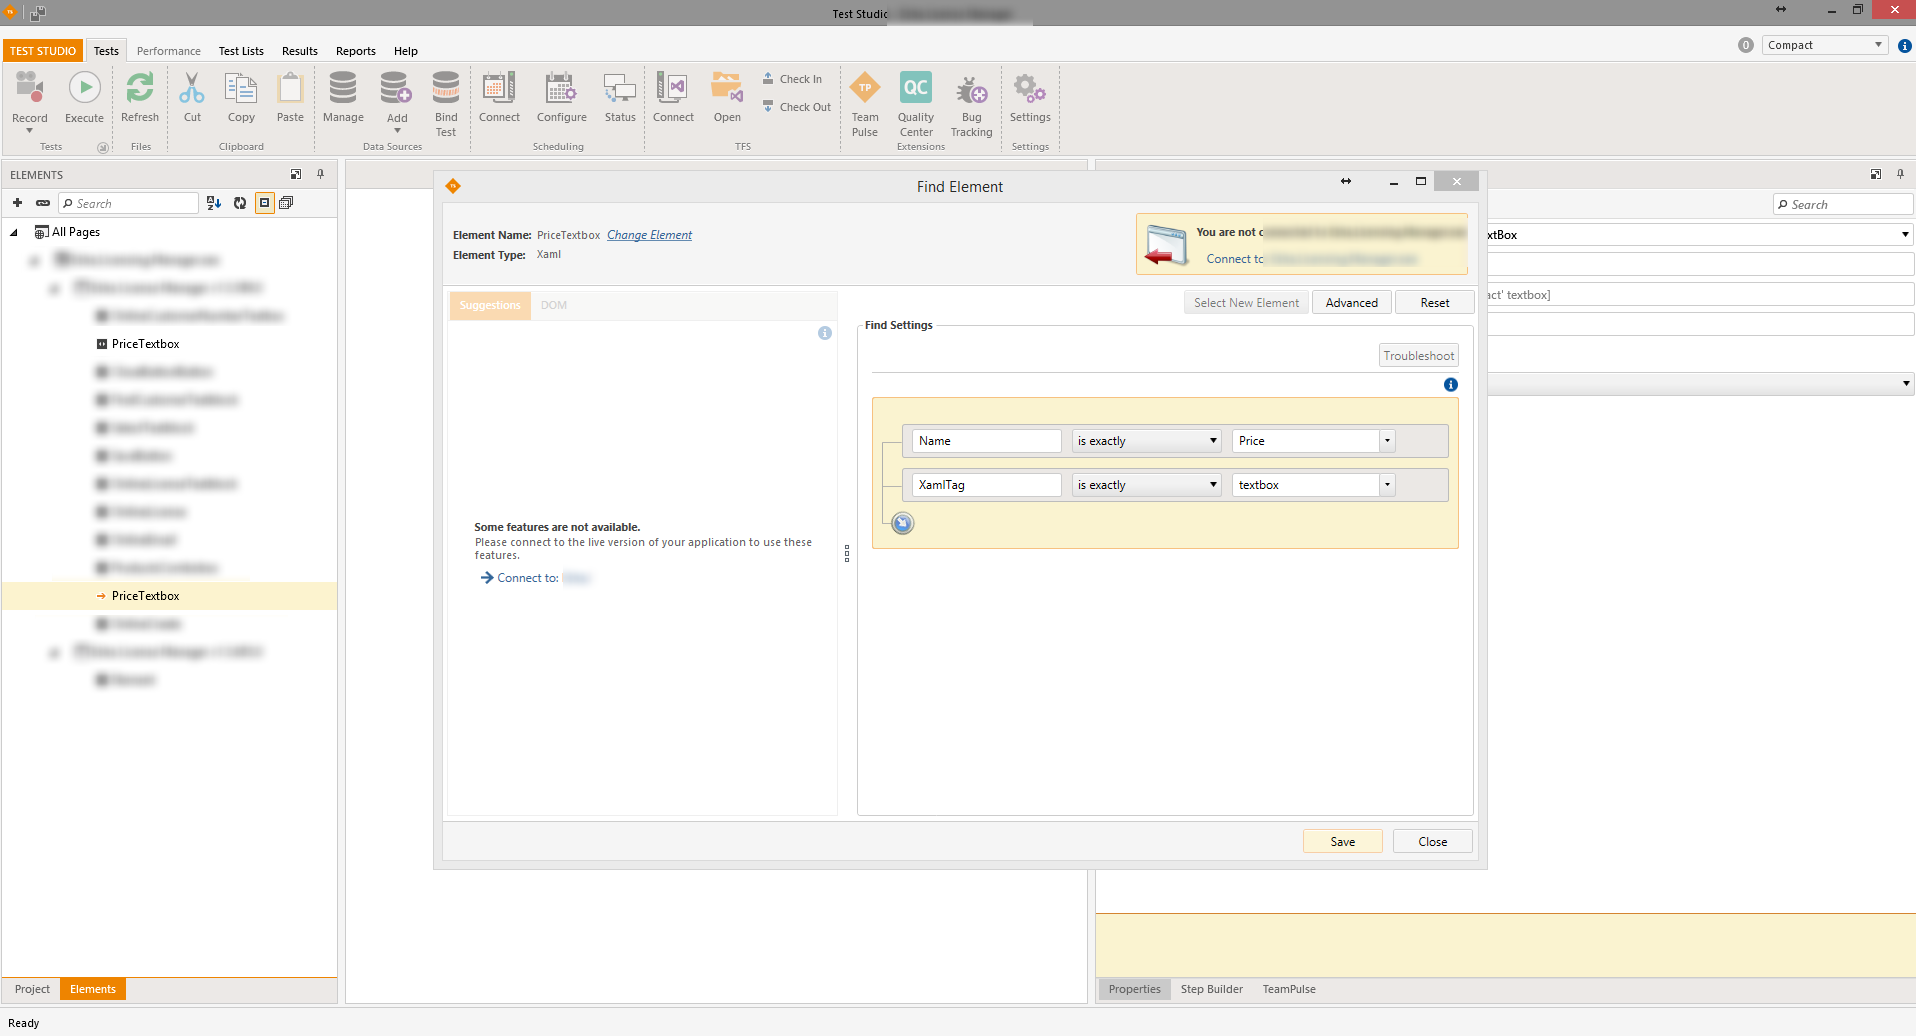Image resolution: width=1916 pixels, height=1036 pixels.
Task: Open the Quality Center extension
Action: [916, 87]
